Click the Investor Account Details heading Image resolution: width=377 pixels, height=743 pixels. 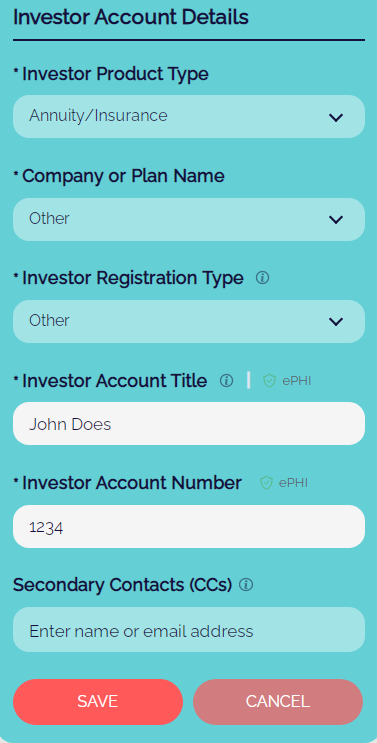(131, 18)
